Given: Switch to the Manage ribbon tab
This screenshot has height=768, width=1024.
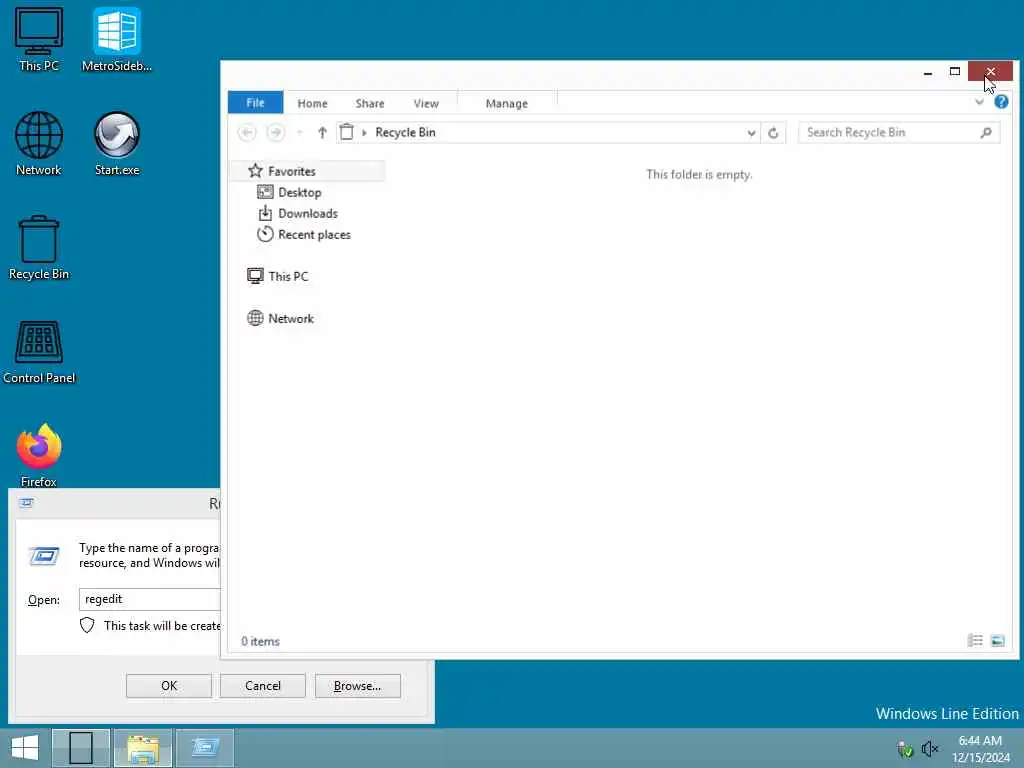Looking at the screenshot, I should [507, 103].
